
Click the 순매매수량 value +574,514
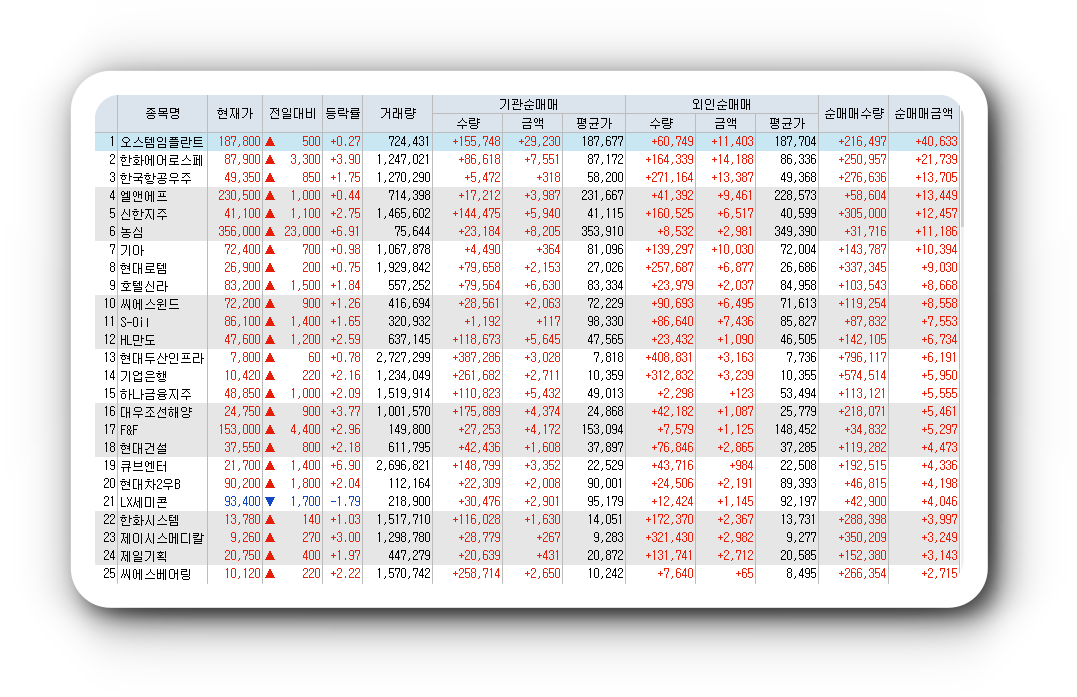862,376
